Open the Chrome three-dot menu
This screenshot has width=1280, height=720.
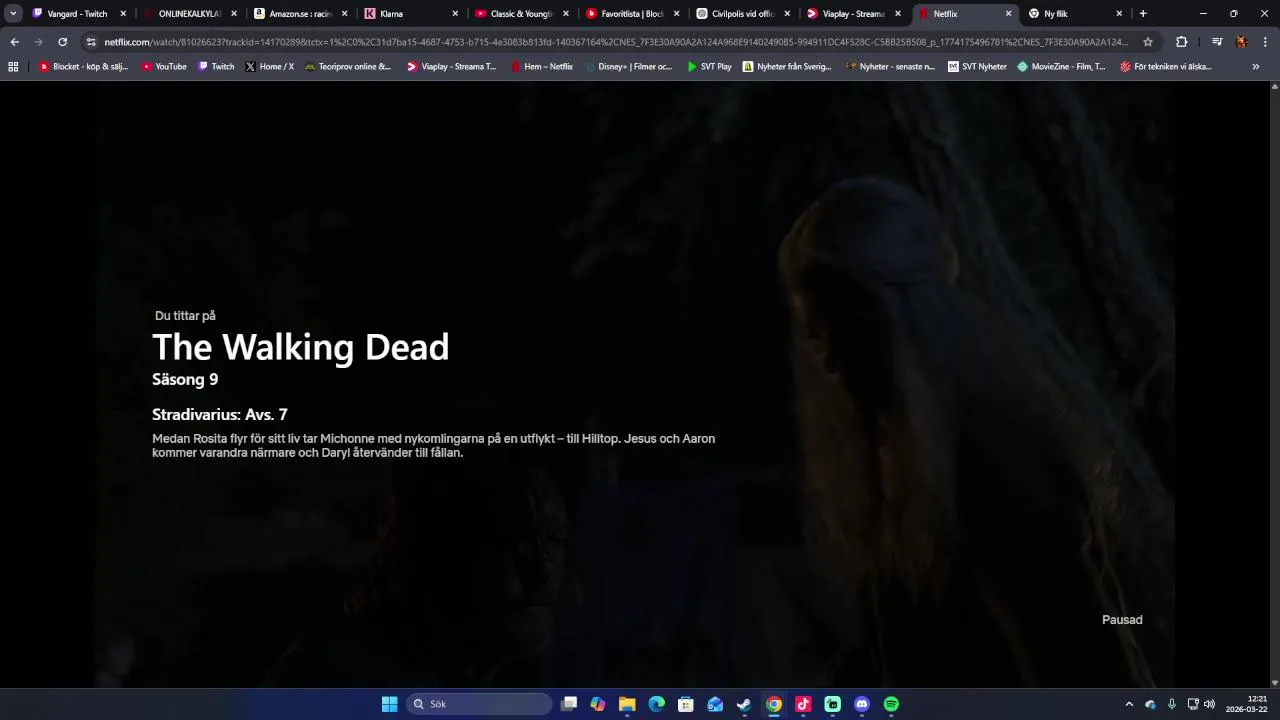coord(1264,42)
